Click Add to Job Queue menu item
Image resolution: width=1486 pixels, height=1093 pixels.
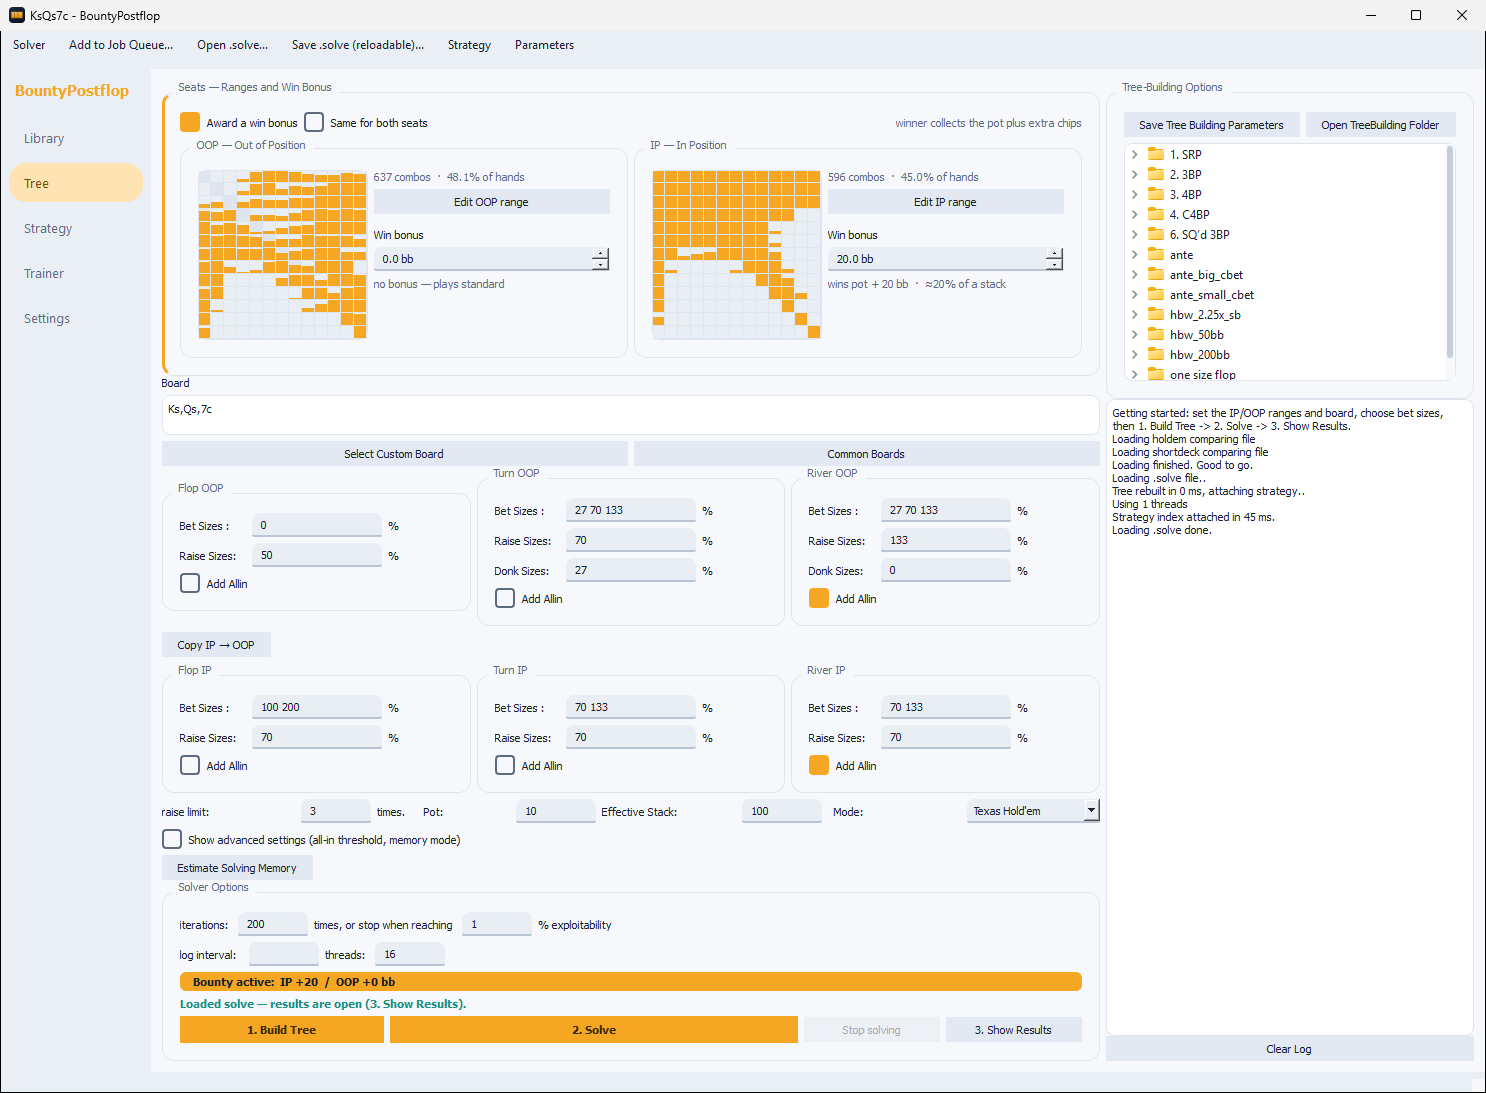[121, 45]
